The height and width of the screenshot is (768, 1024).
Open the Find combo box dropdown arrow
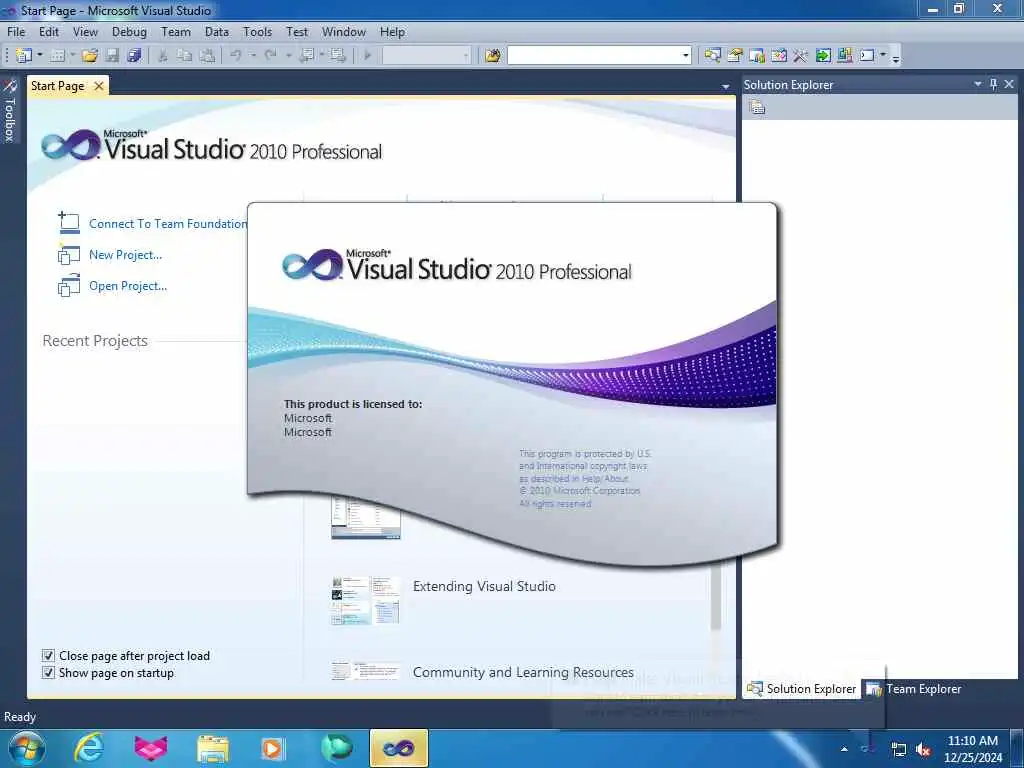(685, 56)
